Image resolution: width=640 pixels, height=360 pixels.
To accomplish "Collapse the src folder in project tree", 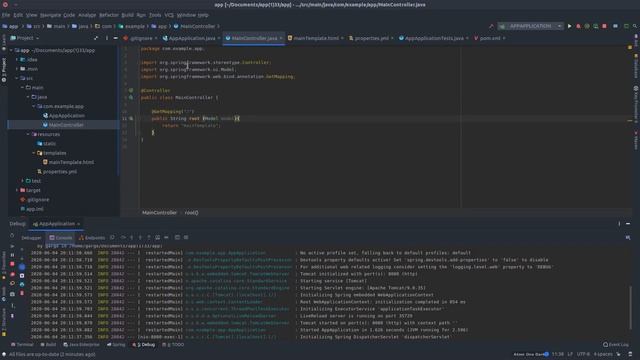I will (17, 78).
